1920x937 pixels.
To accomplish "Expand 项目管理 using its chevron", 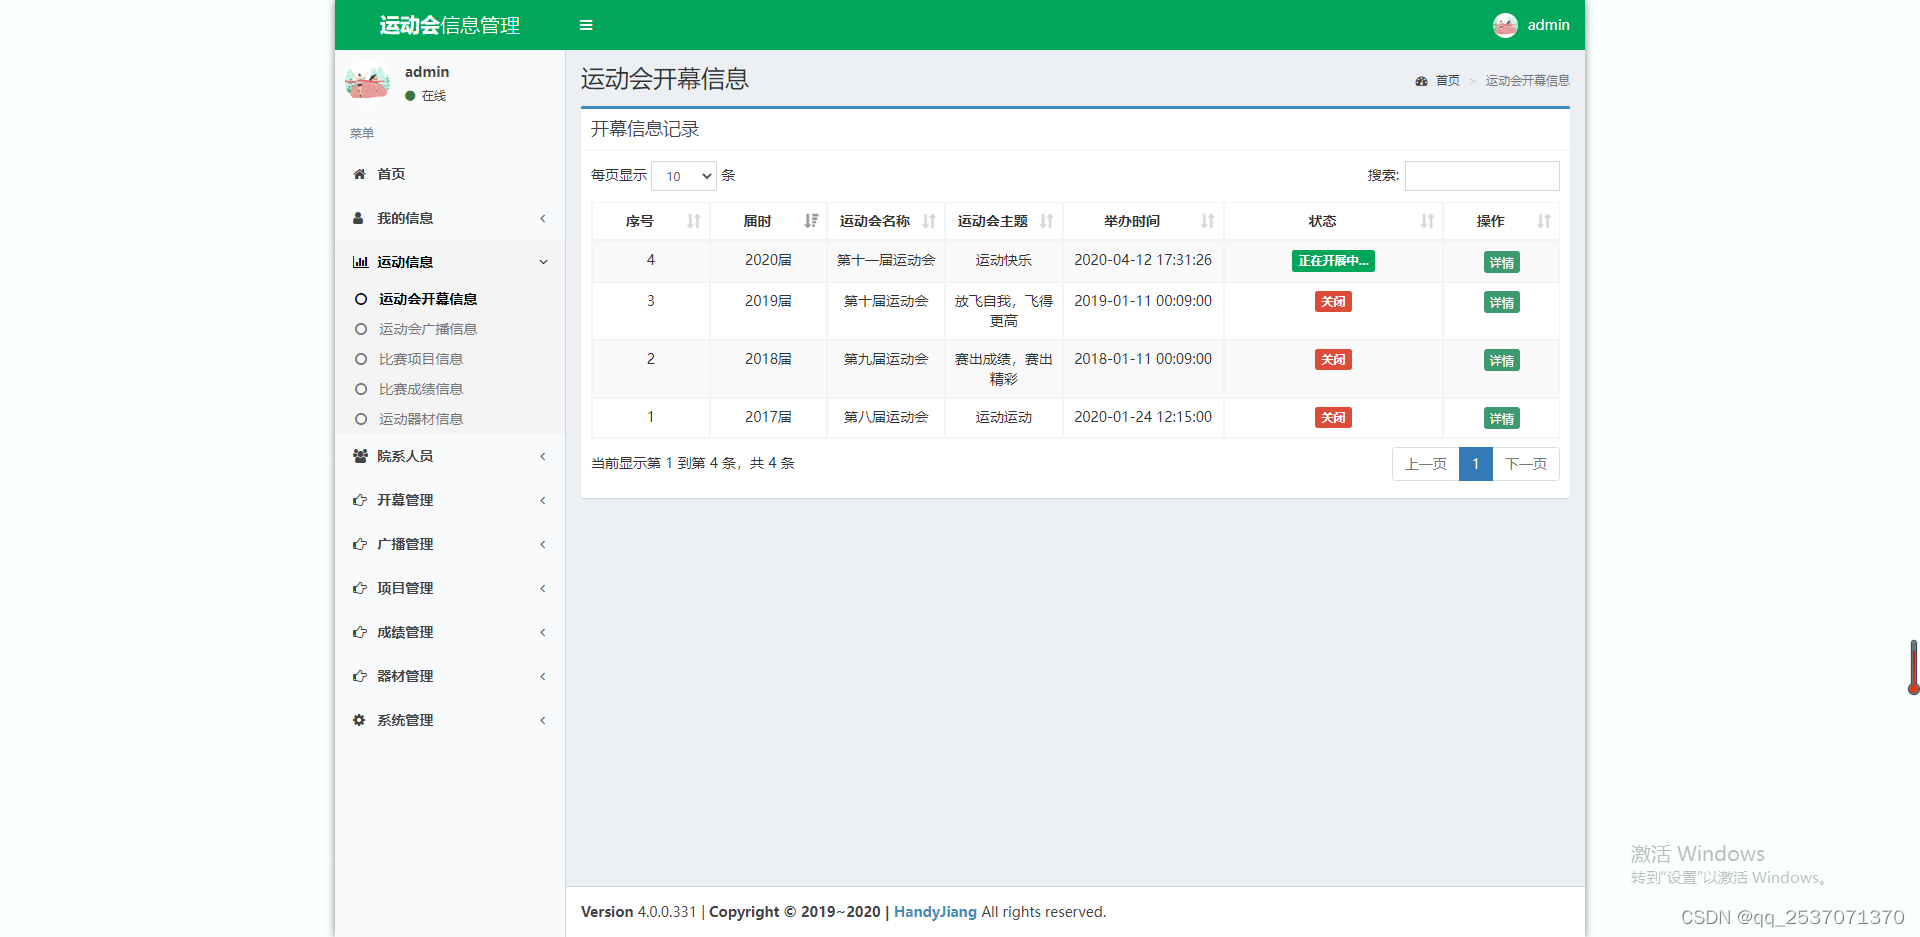I will coord(543,588).
